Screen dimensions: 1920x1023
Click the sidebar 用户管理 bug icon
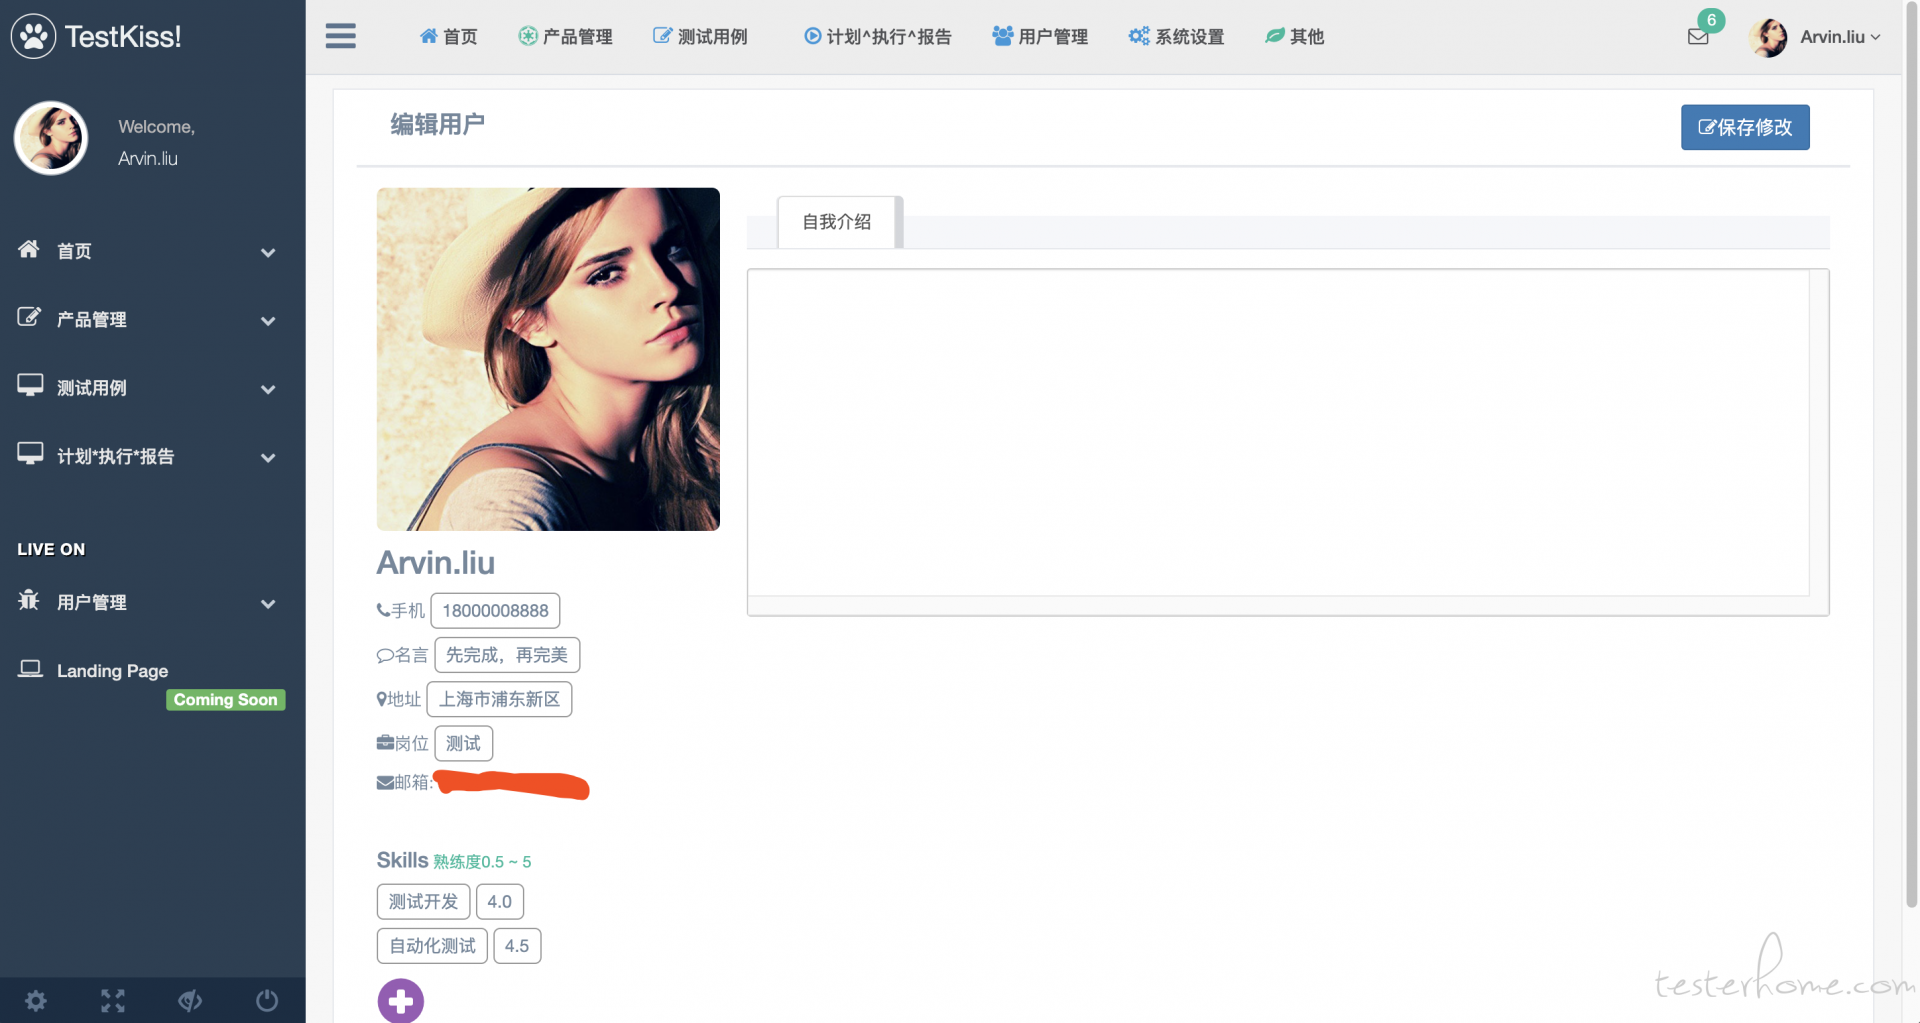click(29, 599)
